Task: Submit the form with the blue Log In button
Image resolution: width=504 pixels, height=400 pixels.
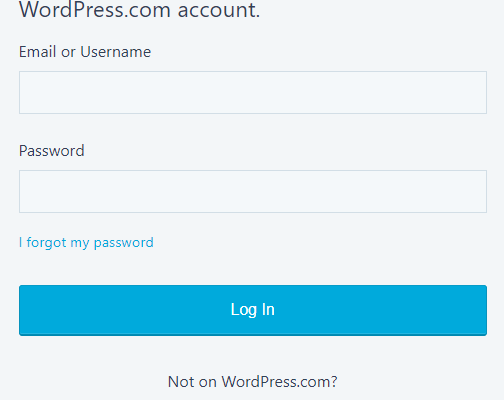Action: tap(253, 310)
